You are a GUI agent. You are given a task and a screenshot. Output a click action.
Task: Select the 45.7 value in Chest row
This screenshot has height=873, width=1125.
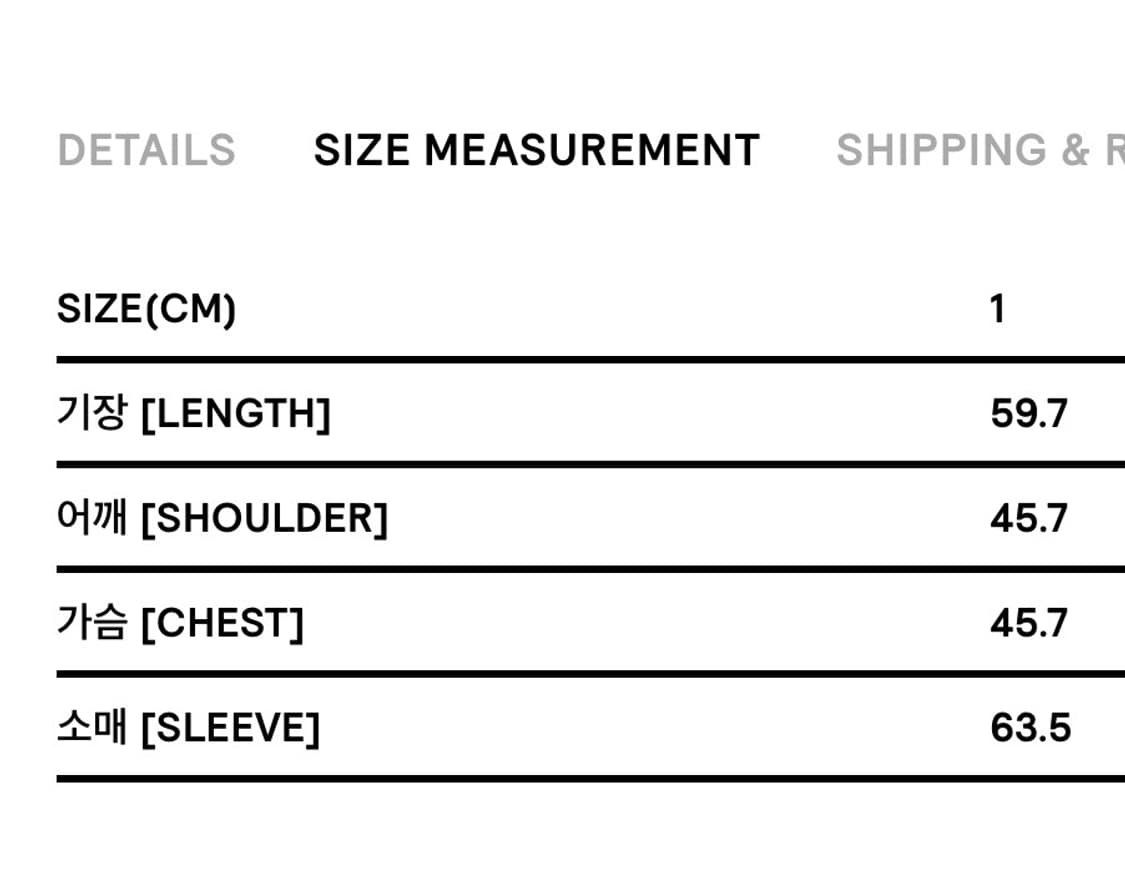(1029, 624)
